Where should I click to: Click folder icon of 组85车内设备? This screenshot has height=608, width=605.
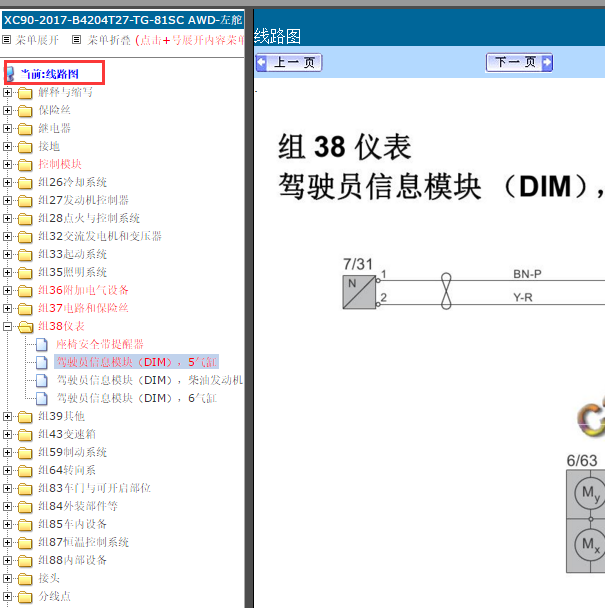25,525
